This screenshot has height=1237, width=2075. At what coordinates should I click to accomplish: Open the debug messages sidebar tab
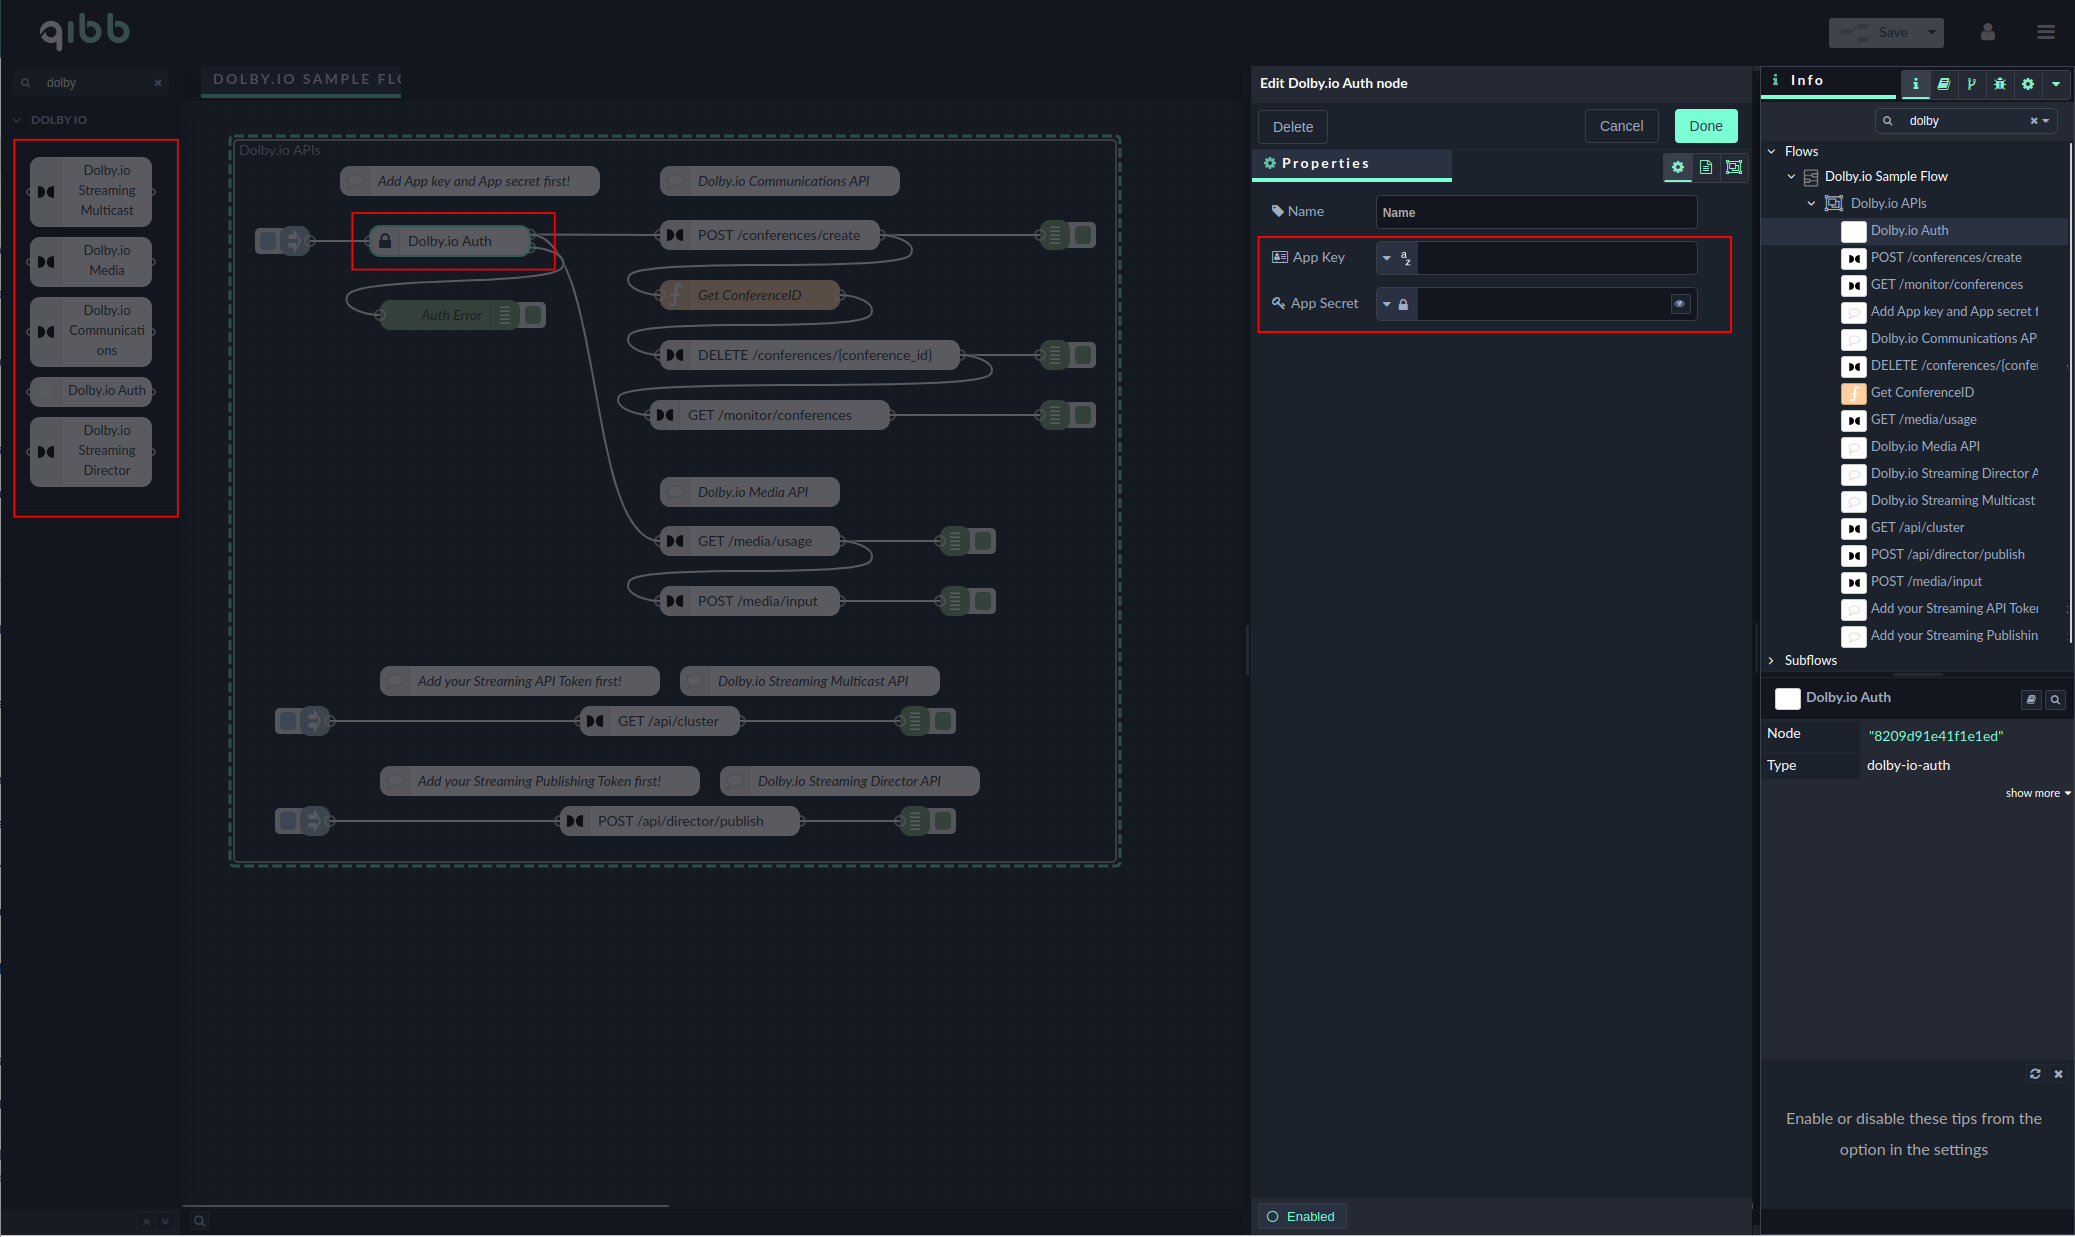(1999, 84)
